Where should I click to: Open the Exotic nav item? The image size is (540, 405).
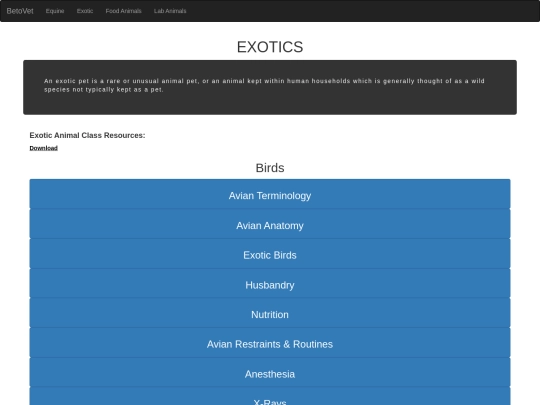pyautogui.click(x=85, y=11)
